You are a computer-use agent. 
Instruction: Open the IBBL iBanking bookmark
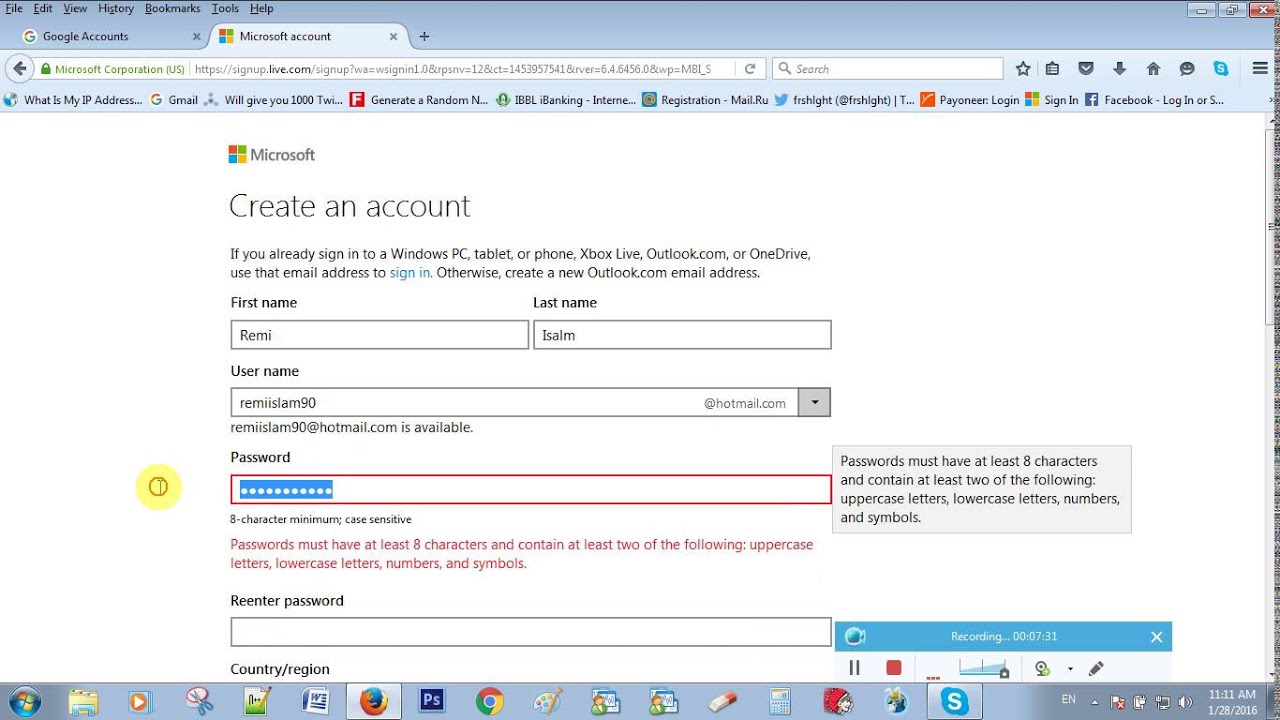coord(566,100)
